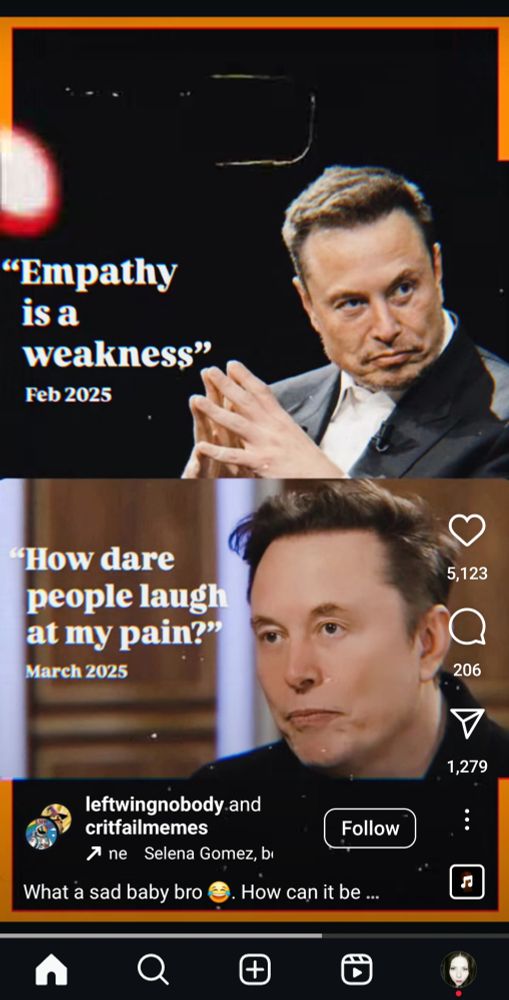The width and height of the screenshot is (509, 1000).
Task: Open the Reels tab
Action: click(x=357, y=970)
